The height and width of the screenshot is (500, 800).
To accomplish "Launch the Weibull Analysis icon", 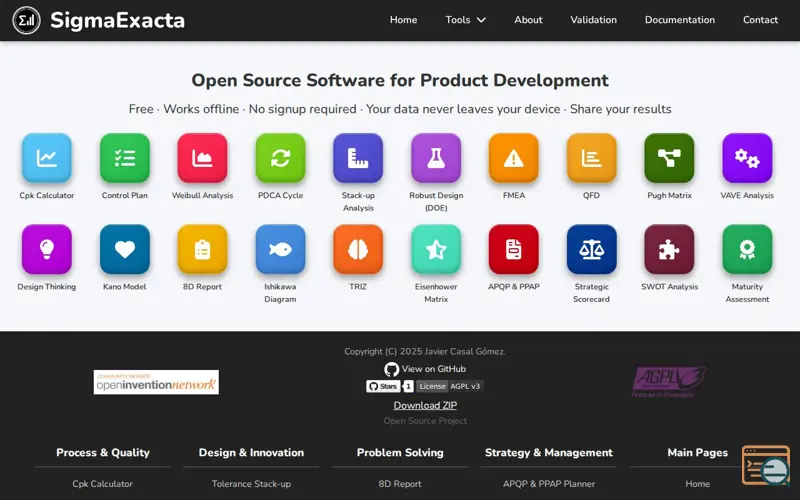I will (203, 158).
